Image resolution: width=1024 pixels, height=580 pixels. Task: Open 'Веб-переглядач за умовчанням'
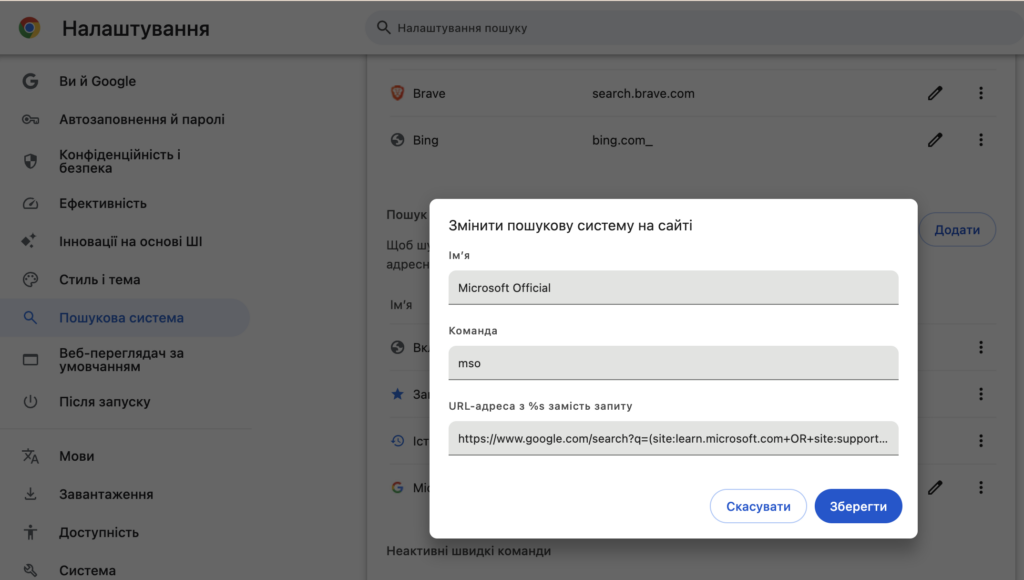tap(121, 360)
